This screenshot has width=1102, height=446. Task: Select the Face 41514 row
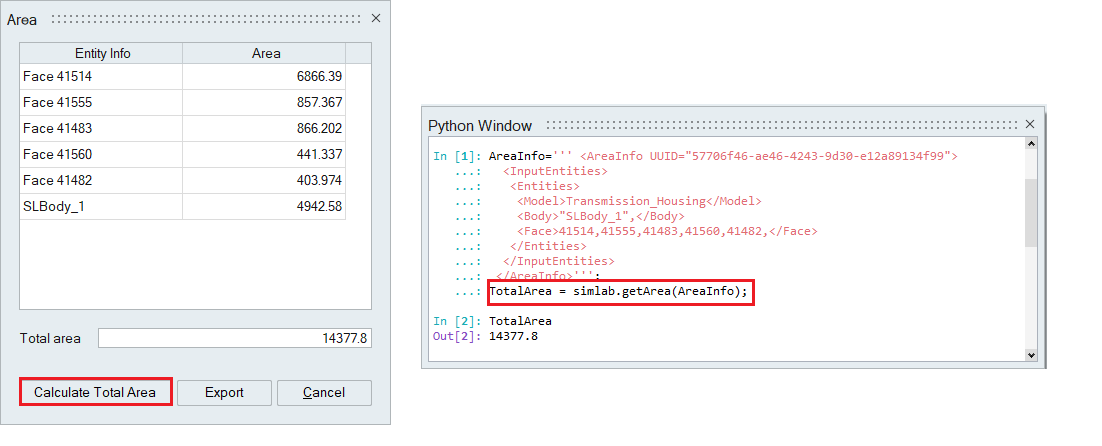tap(101, 76)
